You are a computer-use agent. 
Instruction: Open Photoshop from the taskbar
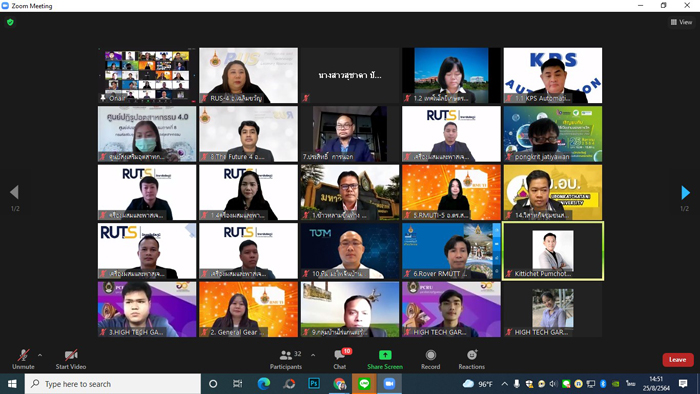click(x=314, y=384)
